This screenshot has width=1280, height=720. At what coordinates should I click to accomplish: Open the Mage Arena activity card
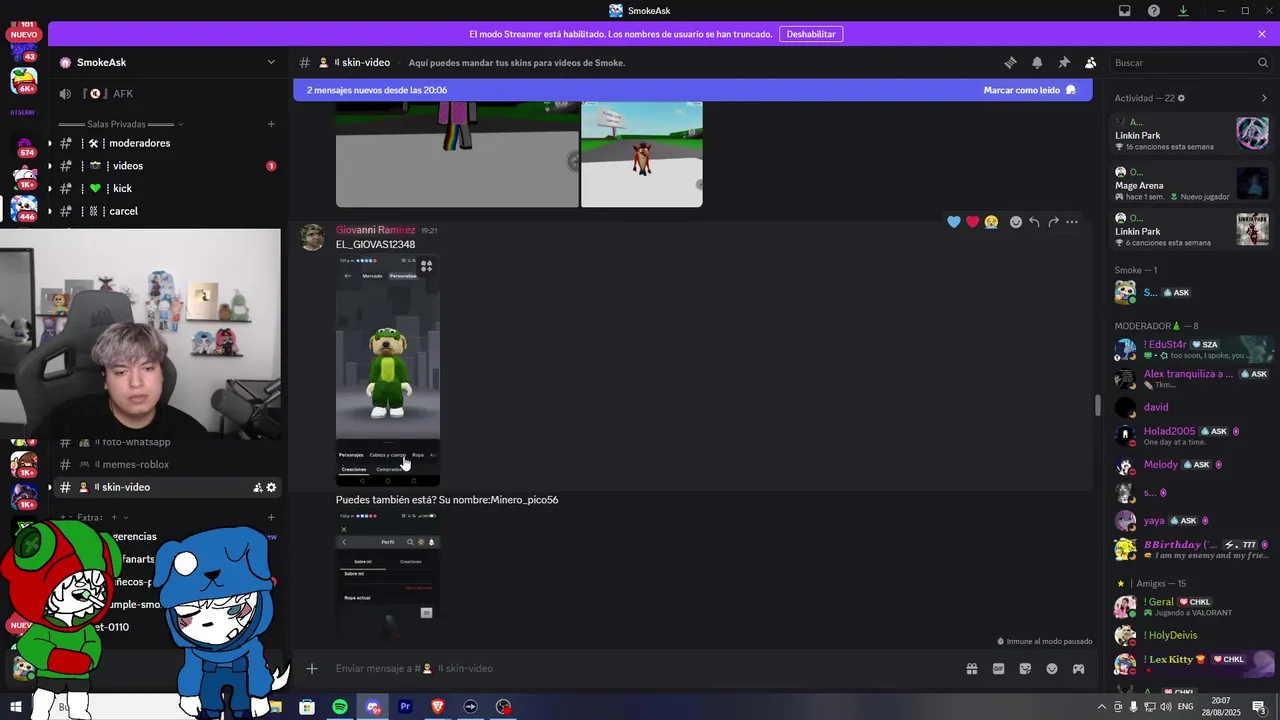1192,184
